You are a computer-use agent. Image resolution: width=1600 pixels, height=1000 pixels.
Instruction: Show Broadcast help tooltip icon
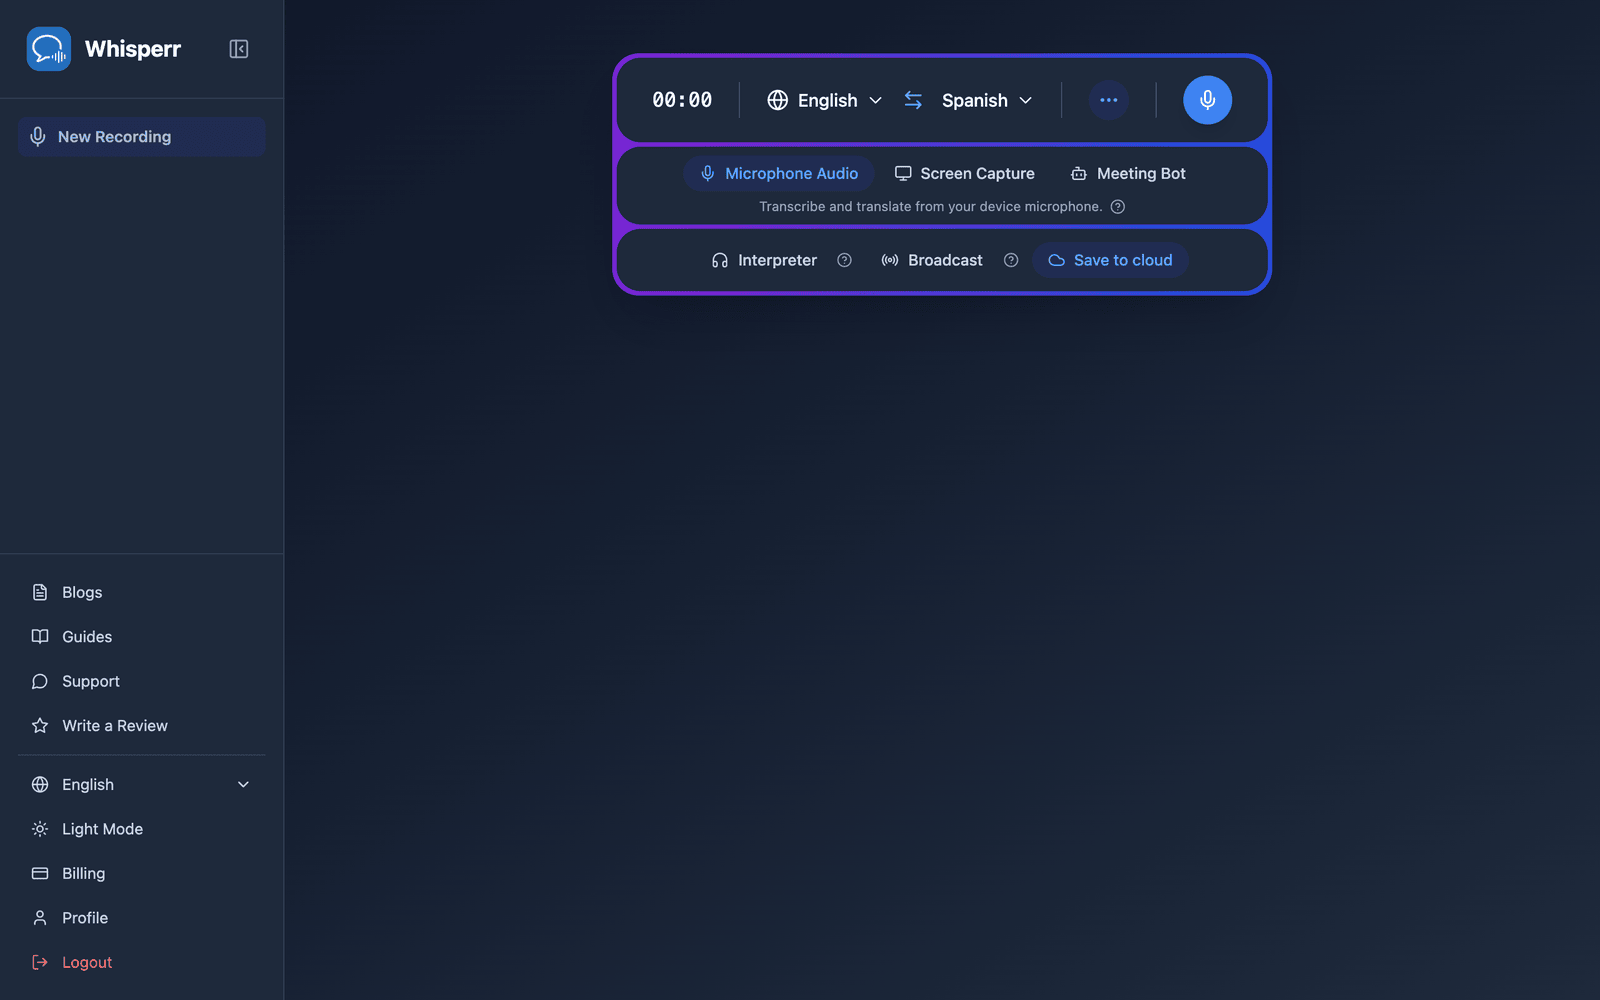click(1011, 260)
